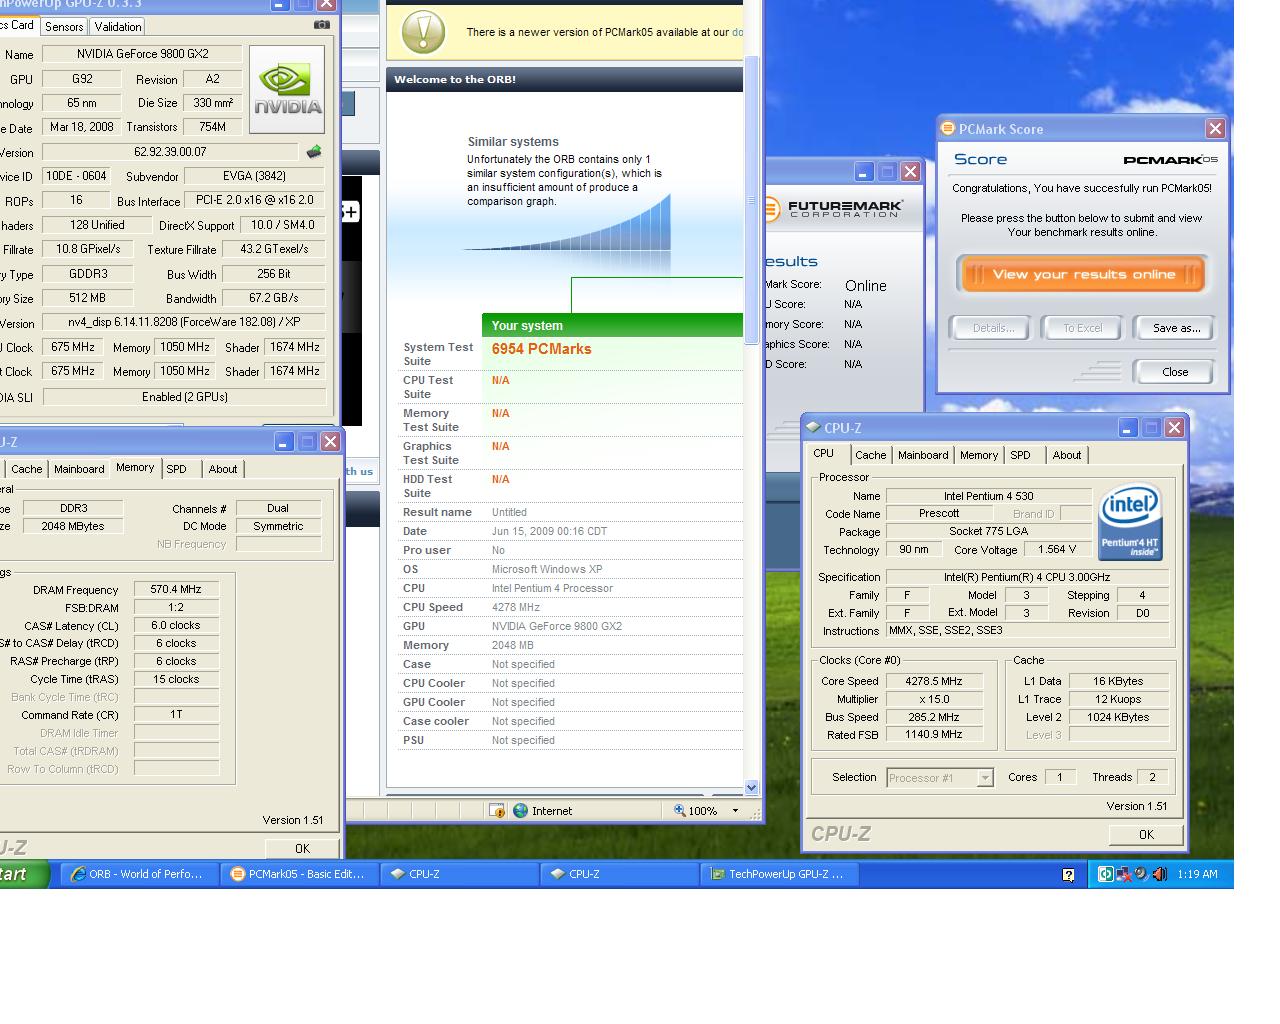Open Memory tab in right CPU-Z window
The height and width of the screenshot is (1024, 1280).
coord(979,455)
